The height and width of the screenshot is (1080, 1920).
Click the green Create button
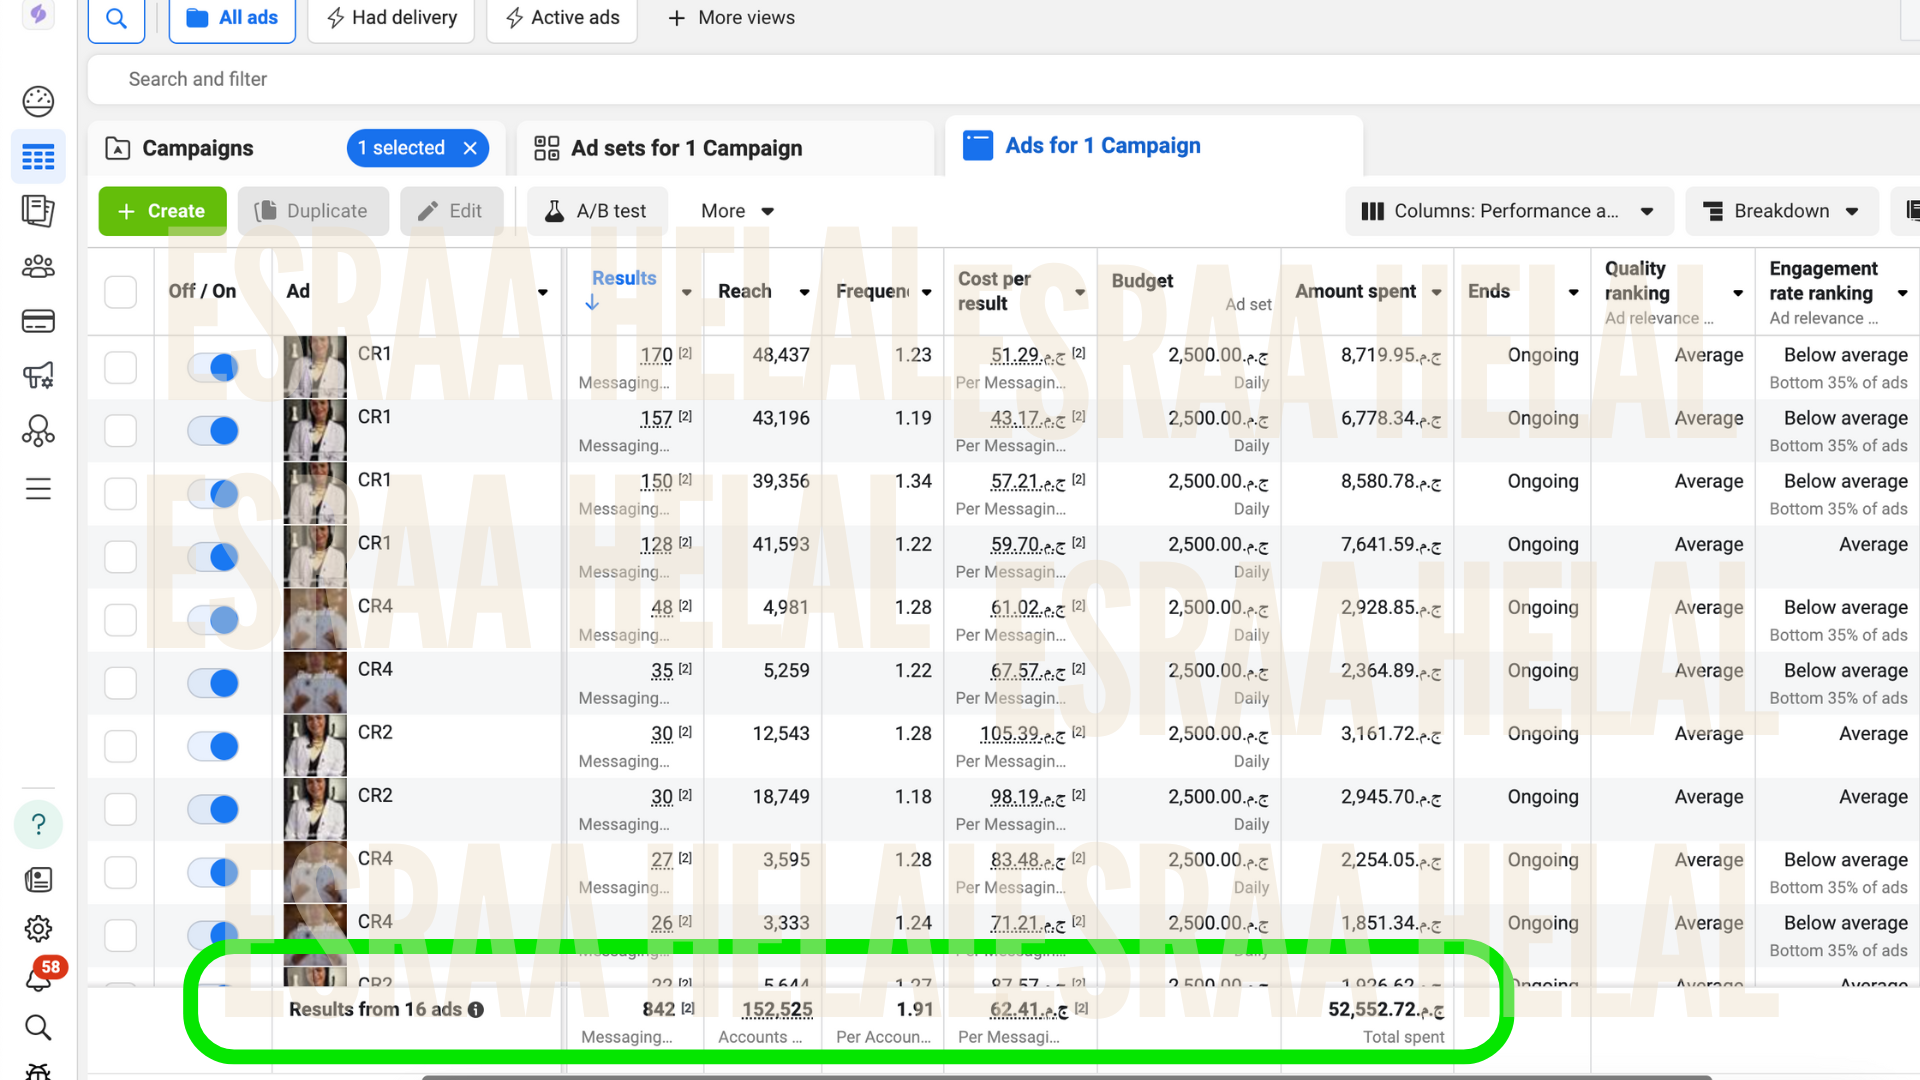pos(162,211)
